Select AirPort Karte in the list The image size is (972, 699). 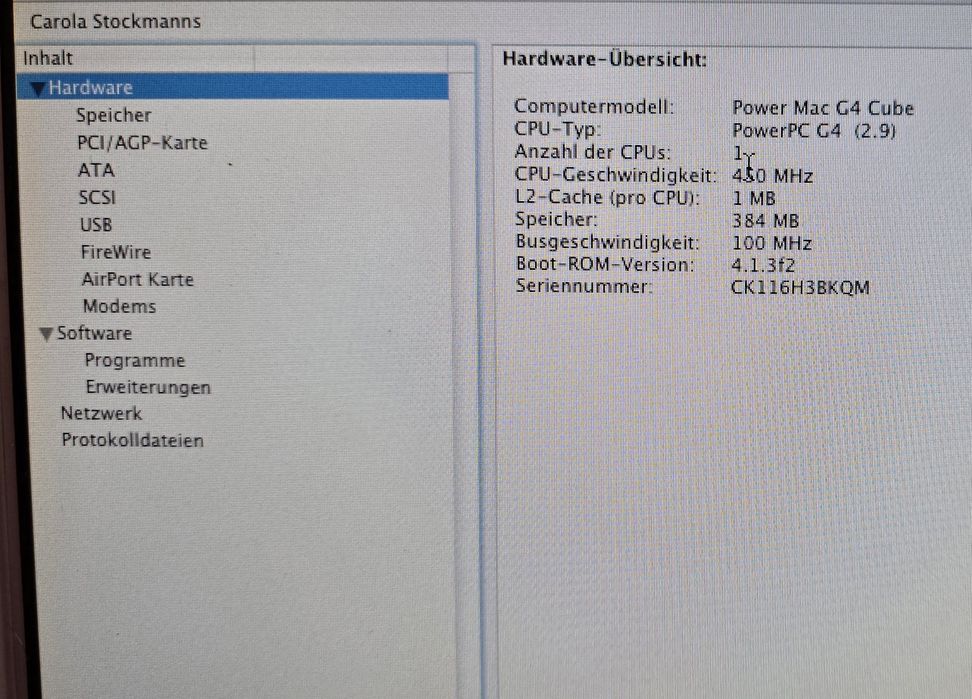point(138,279)
